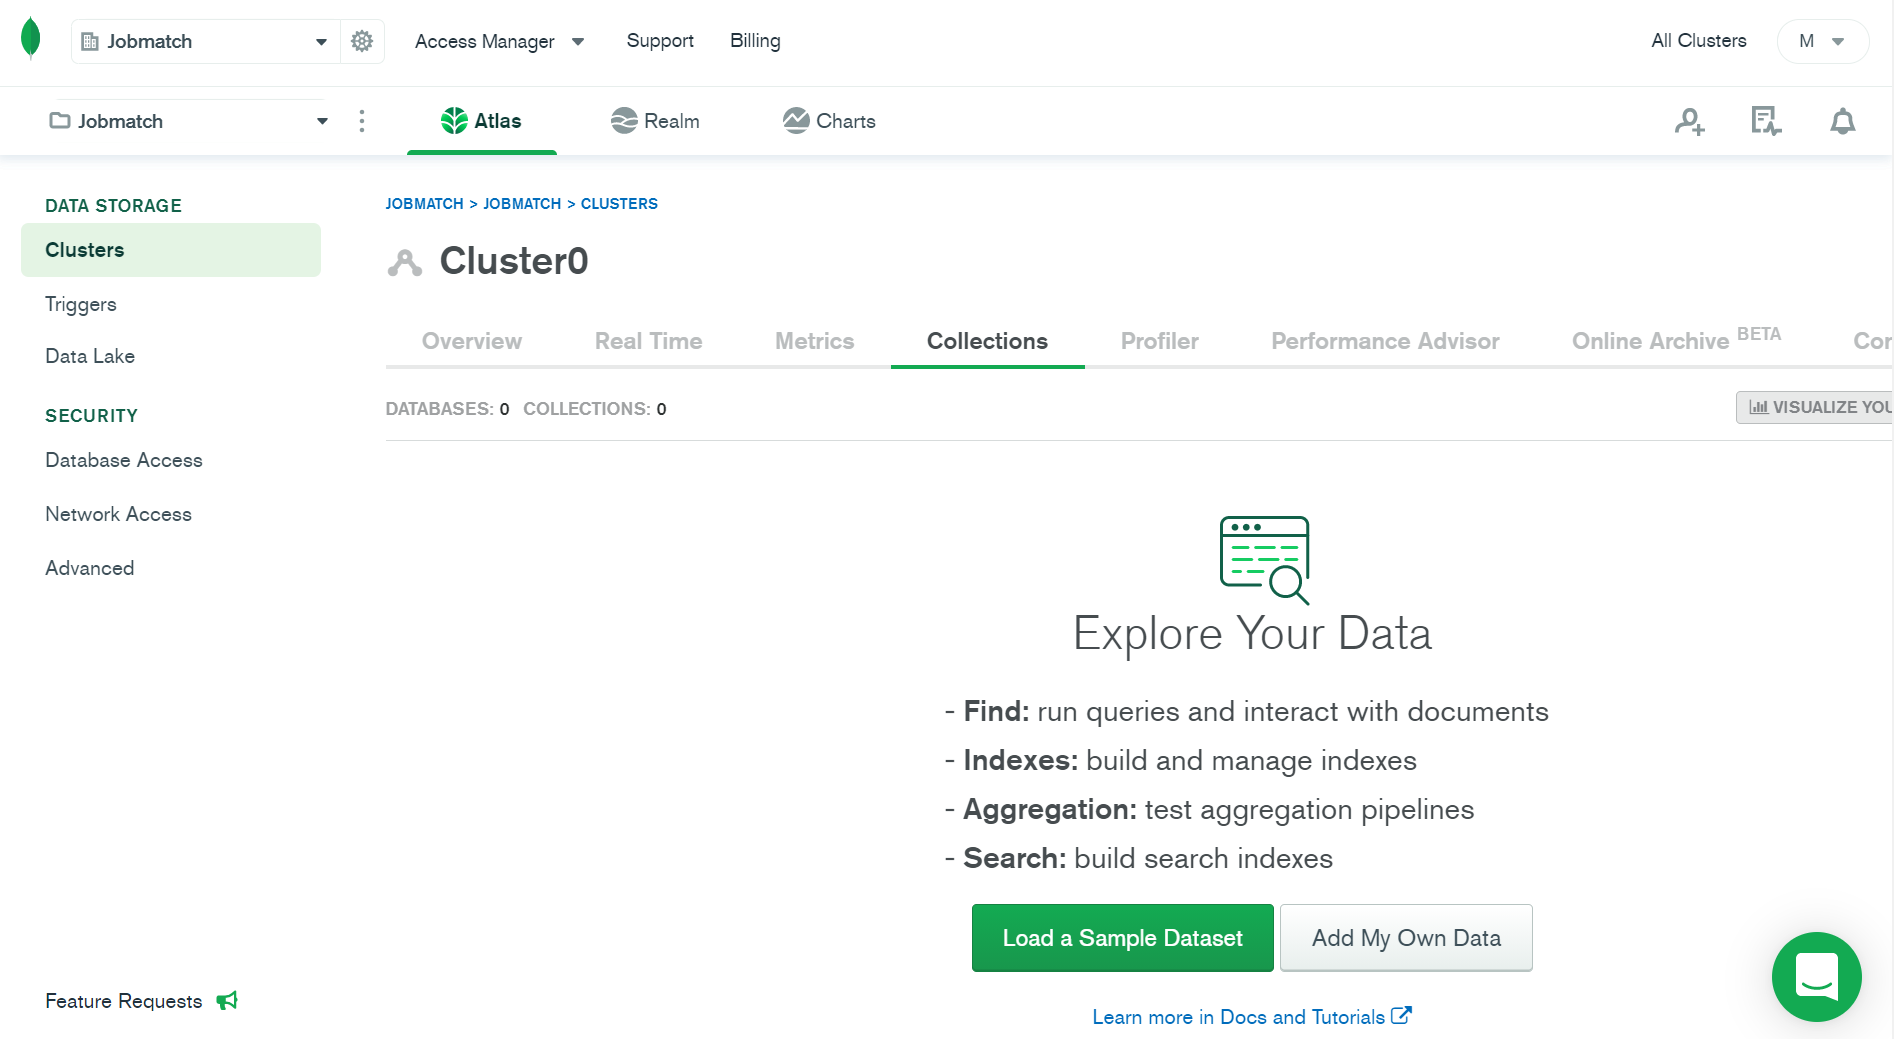Switch to the Overview tab

pos(472,341)
